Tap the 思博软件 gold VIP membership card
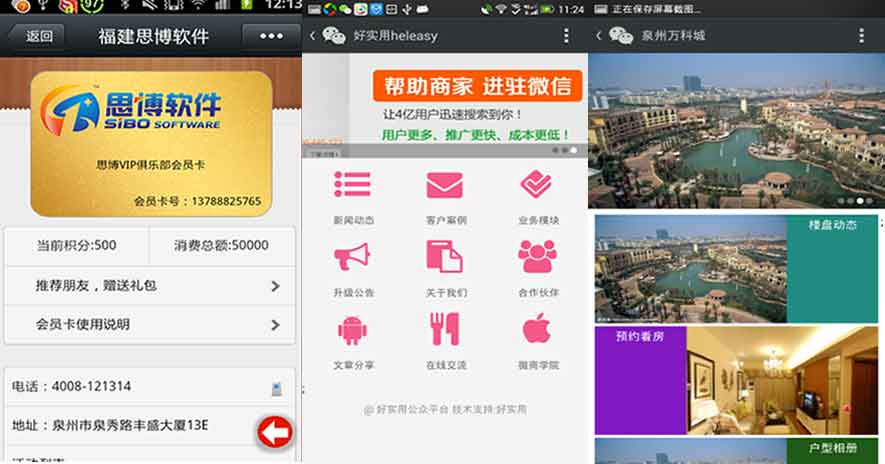 click(x=151, y=143)
